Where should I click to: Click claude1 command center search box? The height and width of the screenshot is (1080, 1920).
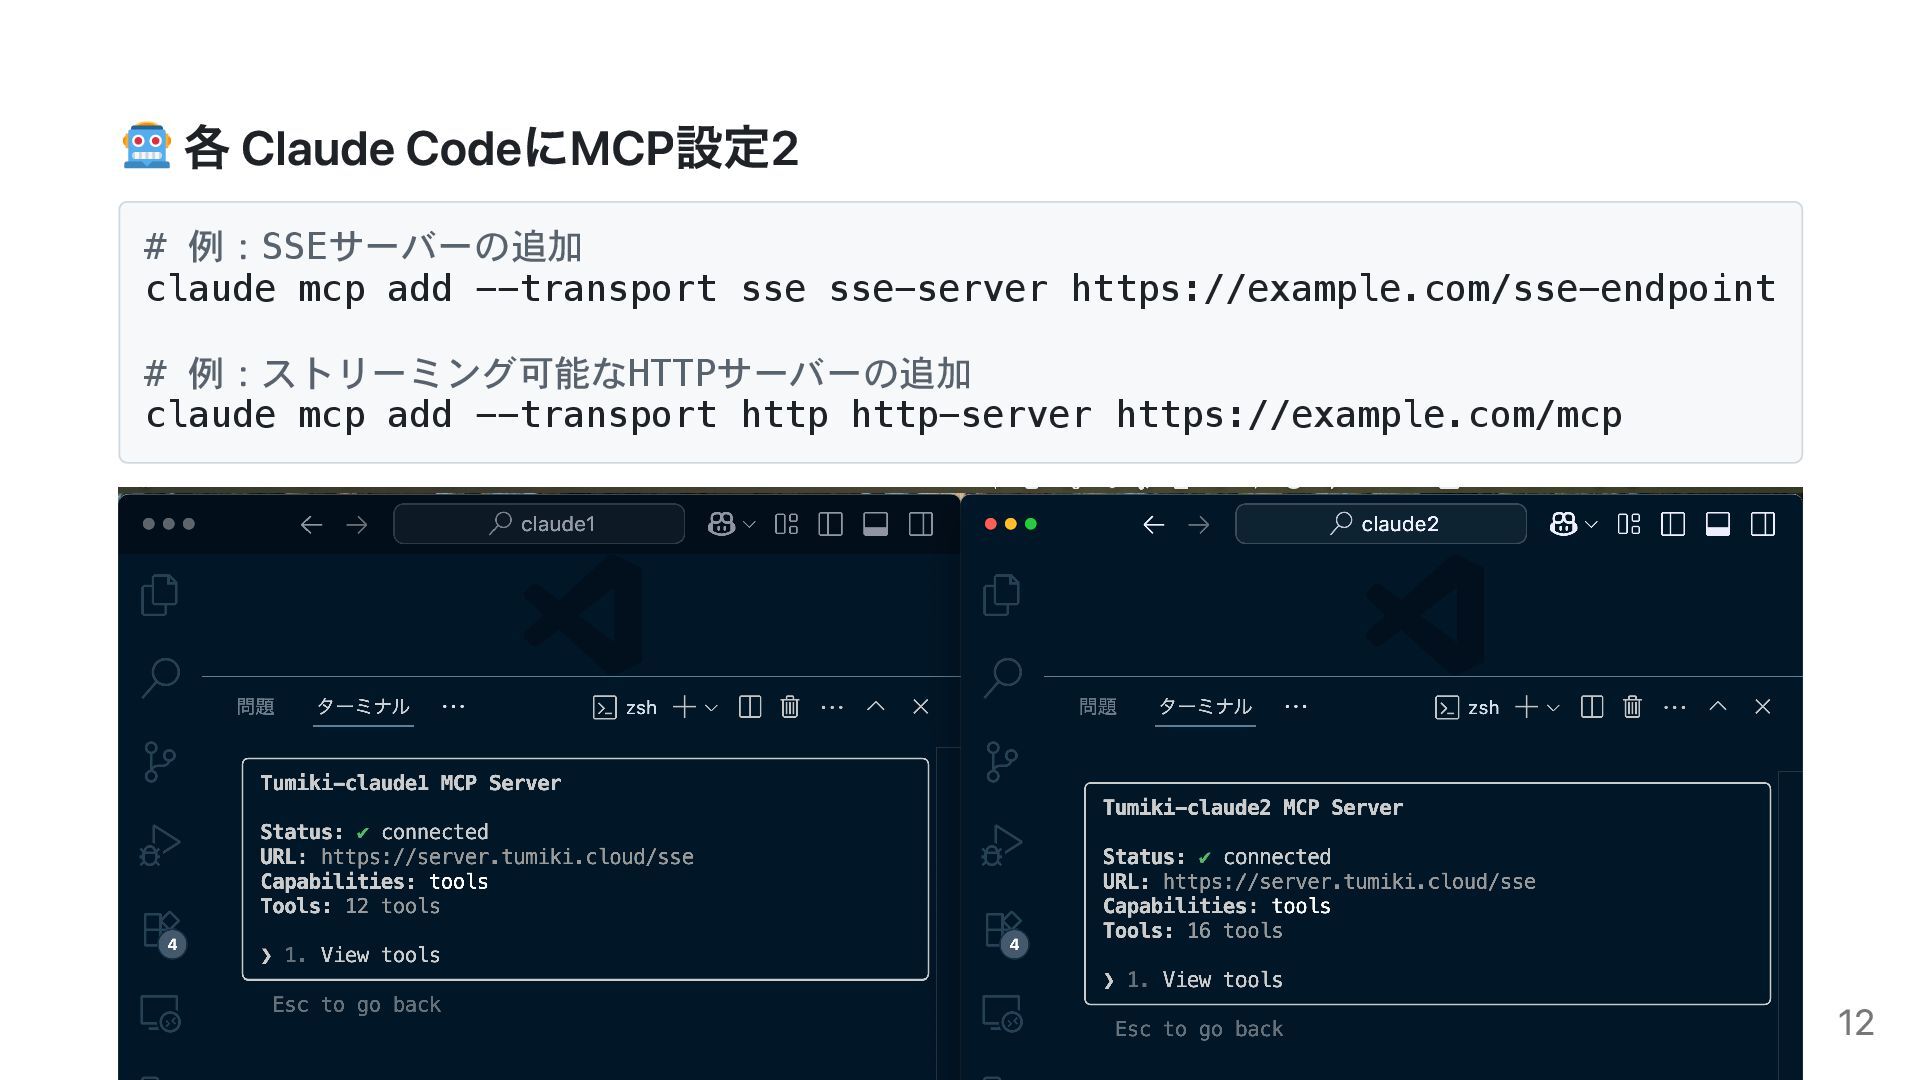point(539,524)
